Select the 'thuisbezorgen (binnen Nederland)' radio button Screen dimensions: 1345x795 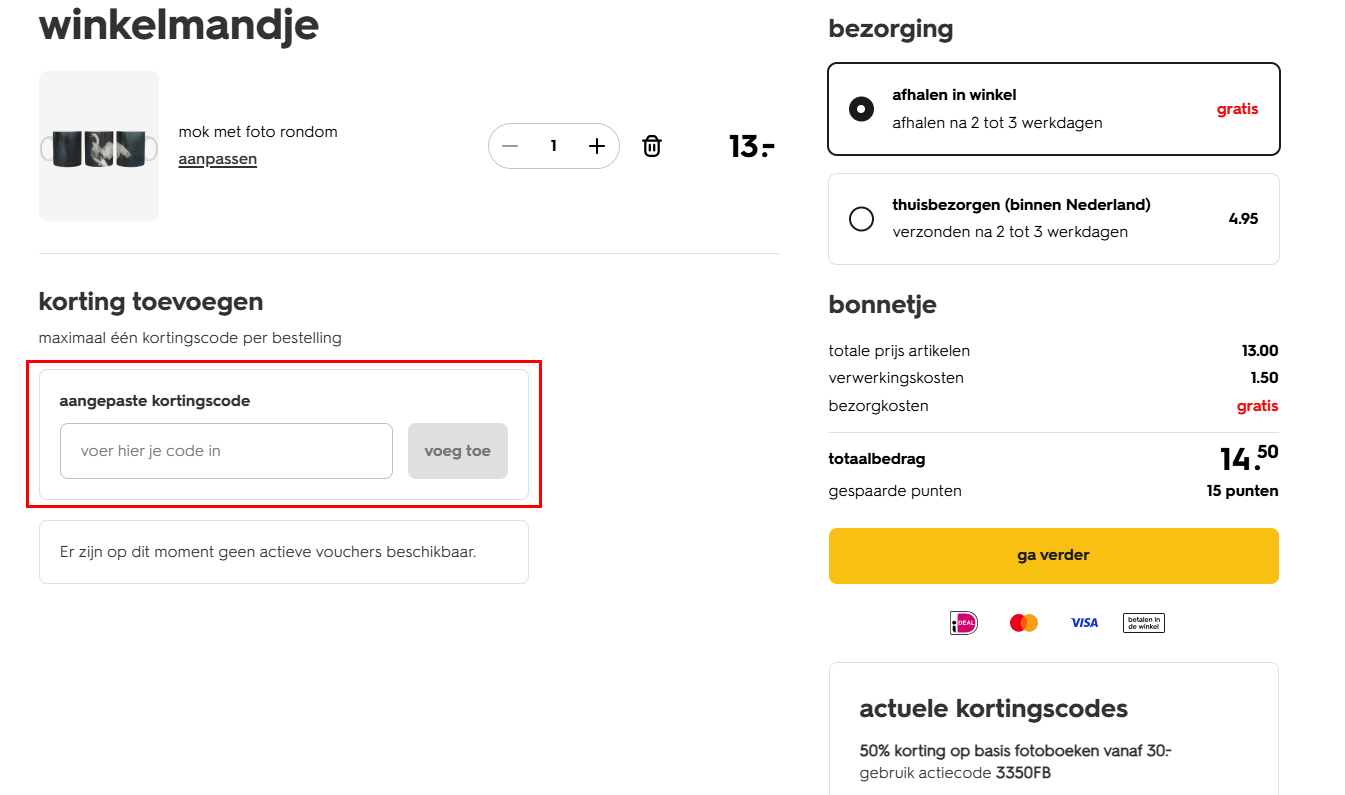pyautogui.click(x=861, y=219)
